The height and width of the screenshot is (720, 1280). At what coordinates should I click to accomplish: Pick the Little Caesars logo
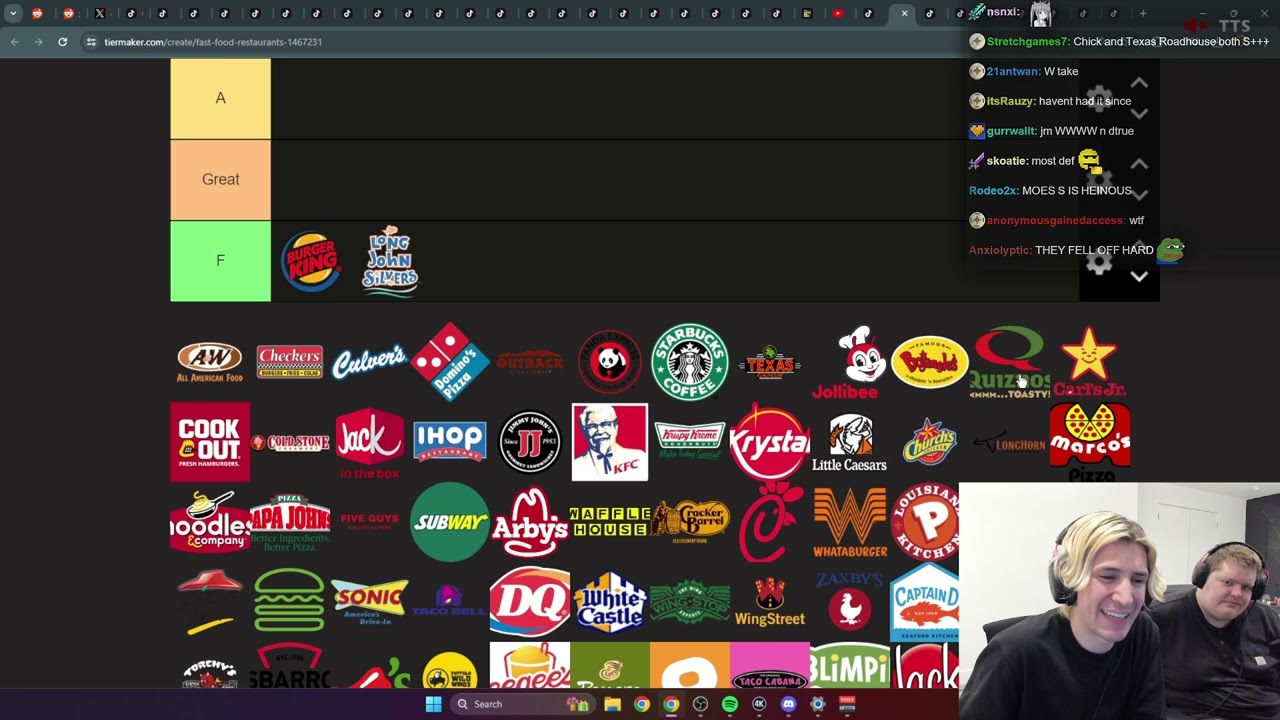coord(850,442)
